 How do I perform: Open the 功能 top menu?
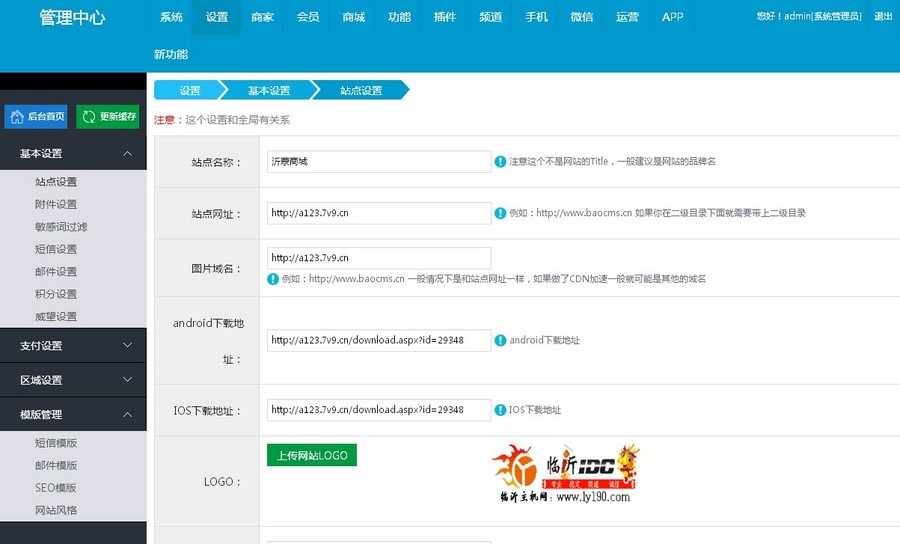pos(399,17)
